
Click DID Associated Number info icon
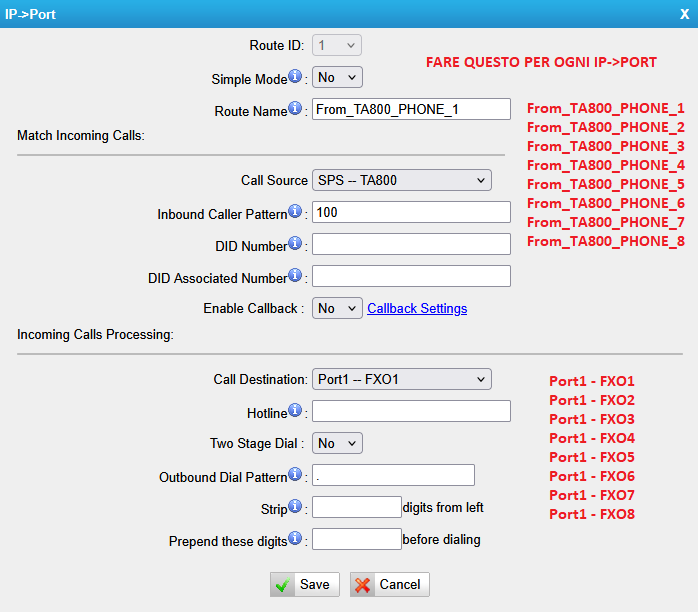click(296, 275)
